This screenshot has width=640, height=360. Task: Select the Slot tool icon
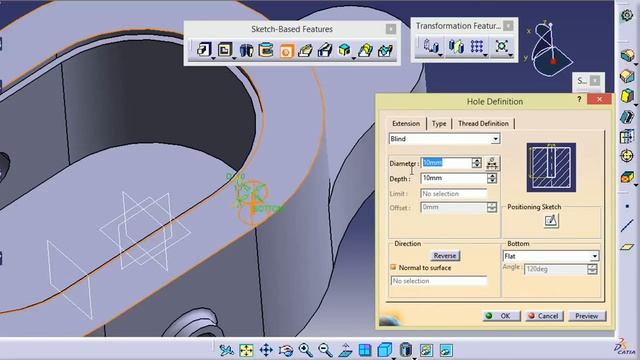point(325,51)
